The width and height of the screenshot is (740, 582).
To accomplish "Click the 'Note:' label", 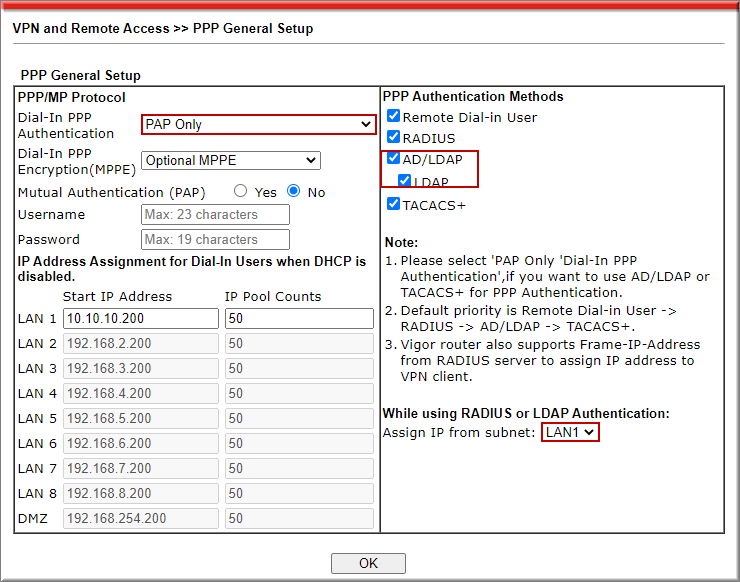I will pos(402,243).
